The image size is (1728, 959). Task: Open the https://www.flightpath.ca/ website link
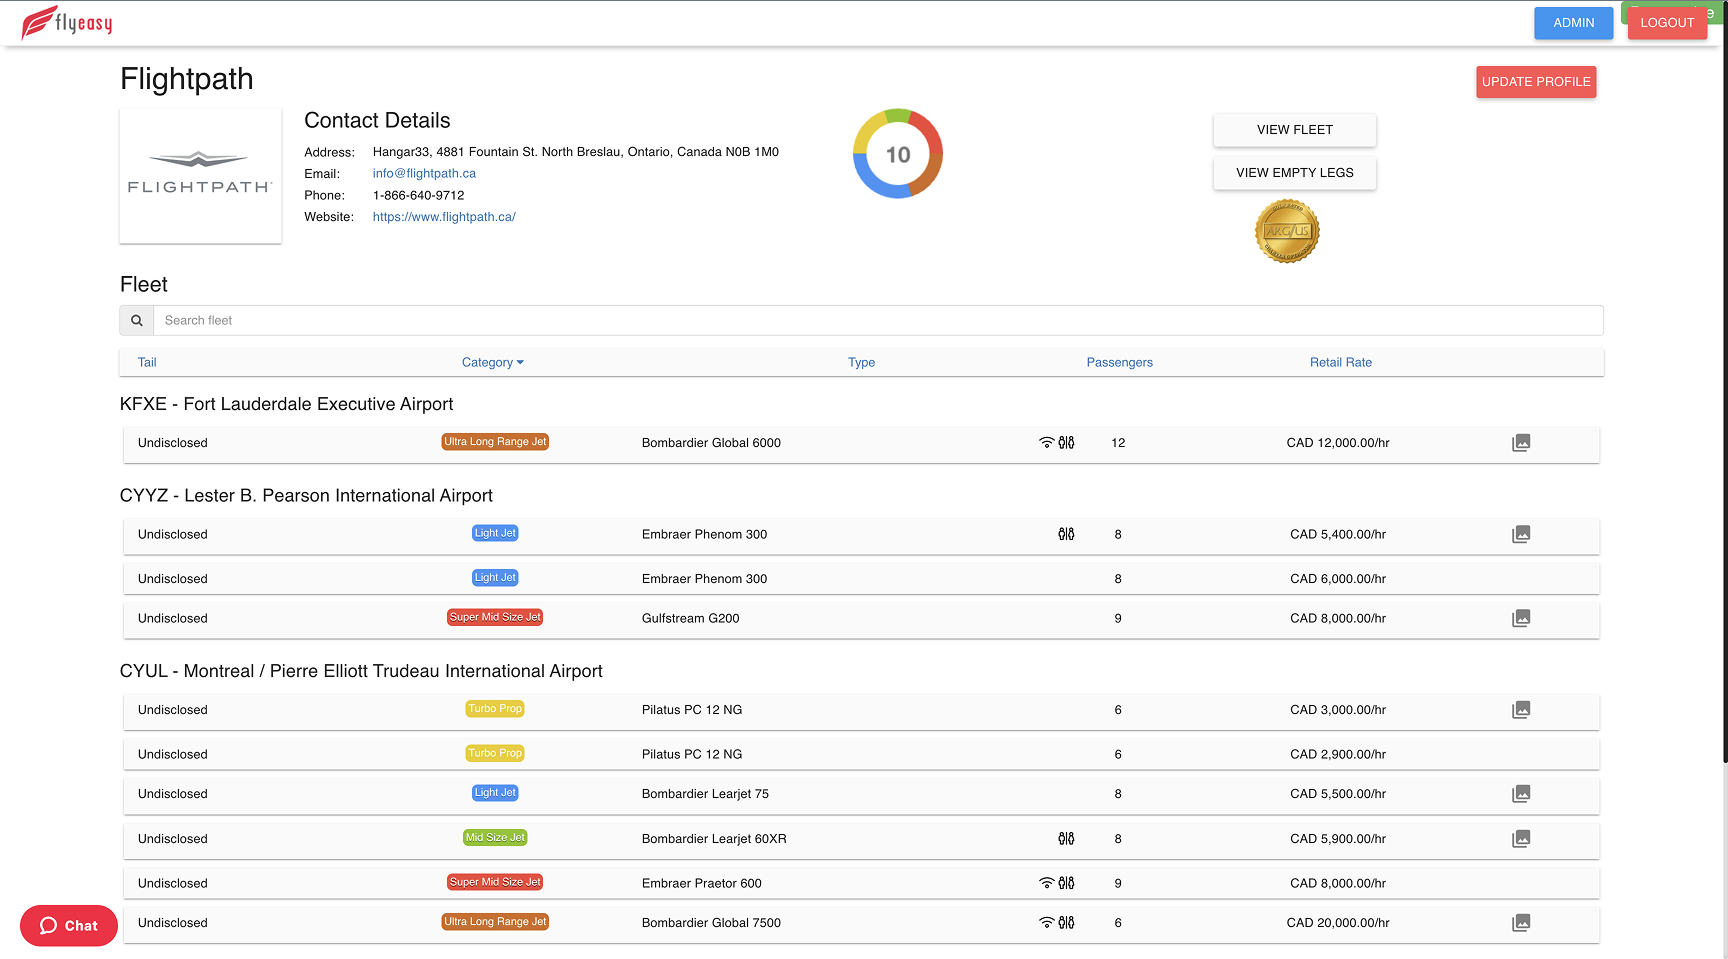click(444, 217)
